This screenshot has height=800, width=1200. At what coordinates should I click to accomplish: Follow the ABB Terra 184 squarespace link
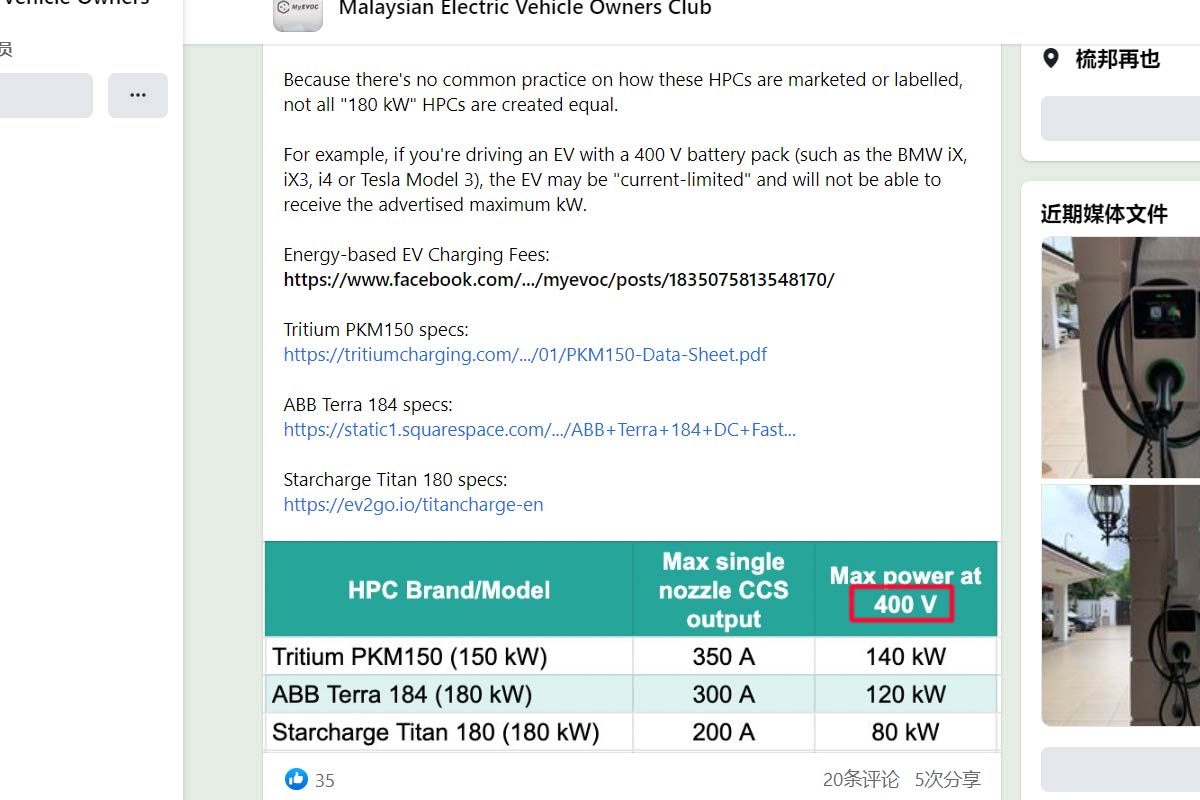pyautogui.click(x=539, y=430)
